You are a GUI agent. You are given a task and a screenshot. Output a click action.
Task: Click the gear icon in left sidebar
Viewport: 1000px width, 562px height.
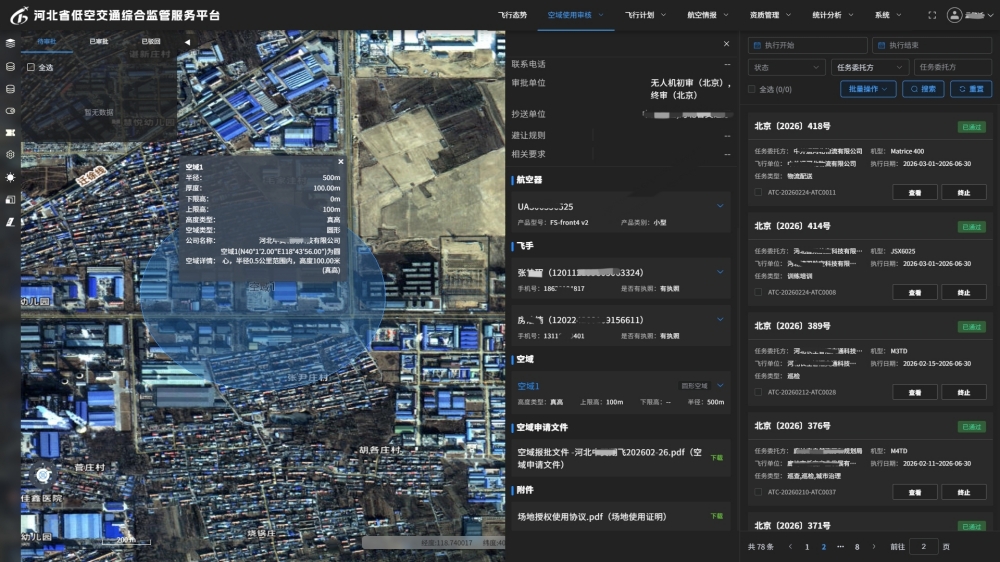pos(10,154)
